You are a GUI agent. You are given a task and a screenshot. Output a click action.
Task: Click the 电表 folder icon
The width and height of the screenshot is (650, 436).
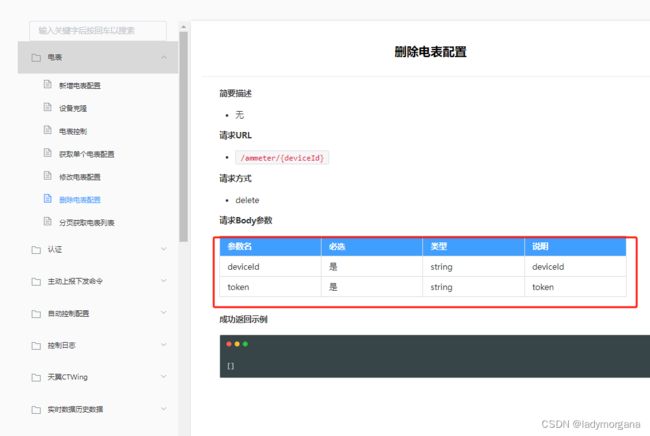point(36,58)
